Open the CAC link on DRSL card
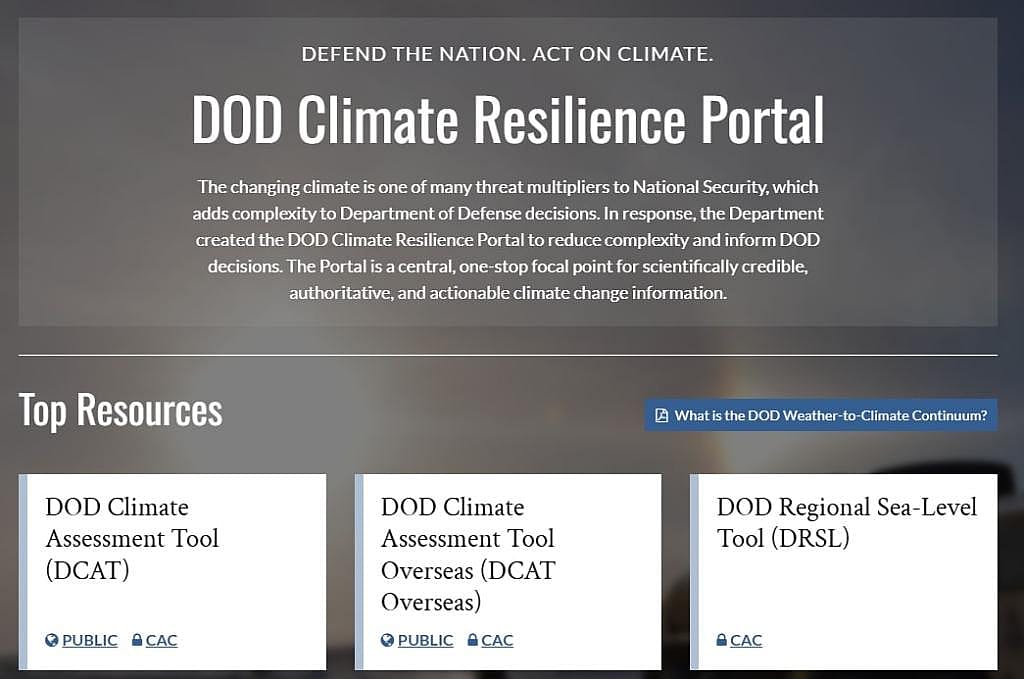1024x679 pixels. [746, 640]
